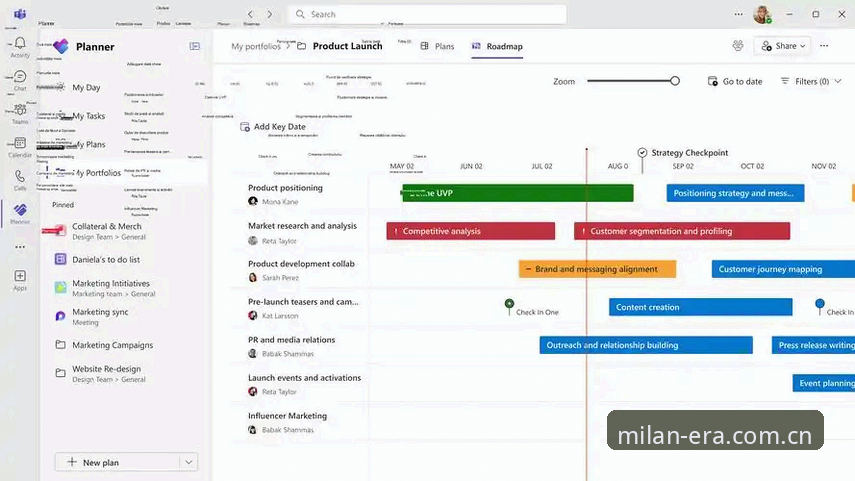
Task: Click the orange Brand and messaging alignment bar
Action: pyautogui.click(x=597, y=269)
